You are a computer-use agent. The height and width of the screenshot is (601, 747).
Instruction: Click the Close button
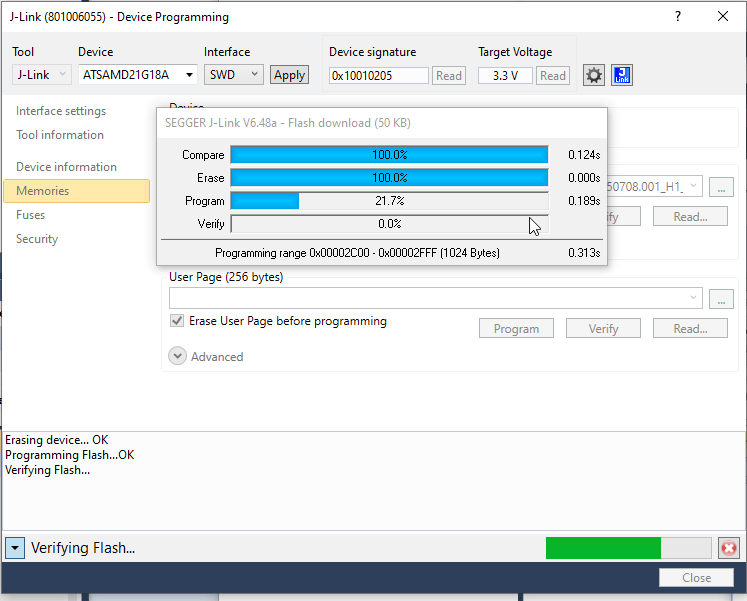click(696, 578)
